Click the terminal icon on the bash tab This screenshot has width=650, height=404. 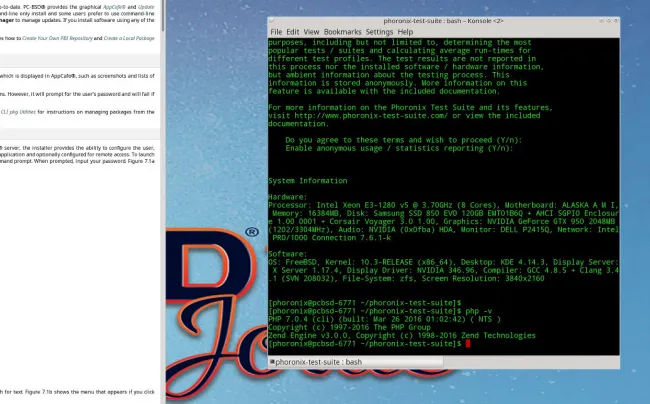point(272,362)
